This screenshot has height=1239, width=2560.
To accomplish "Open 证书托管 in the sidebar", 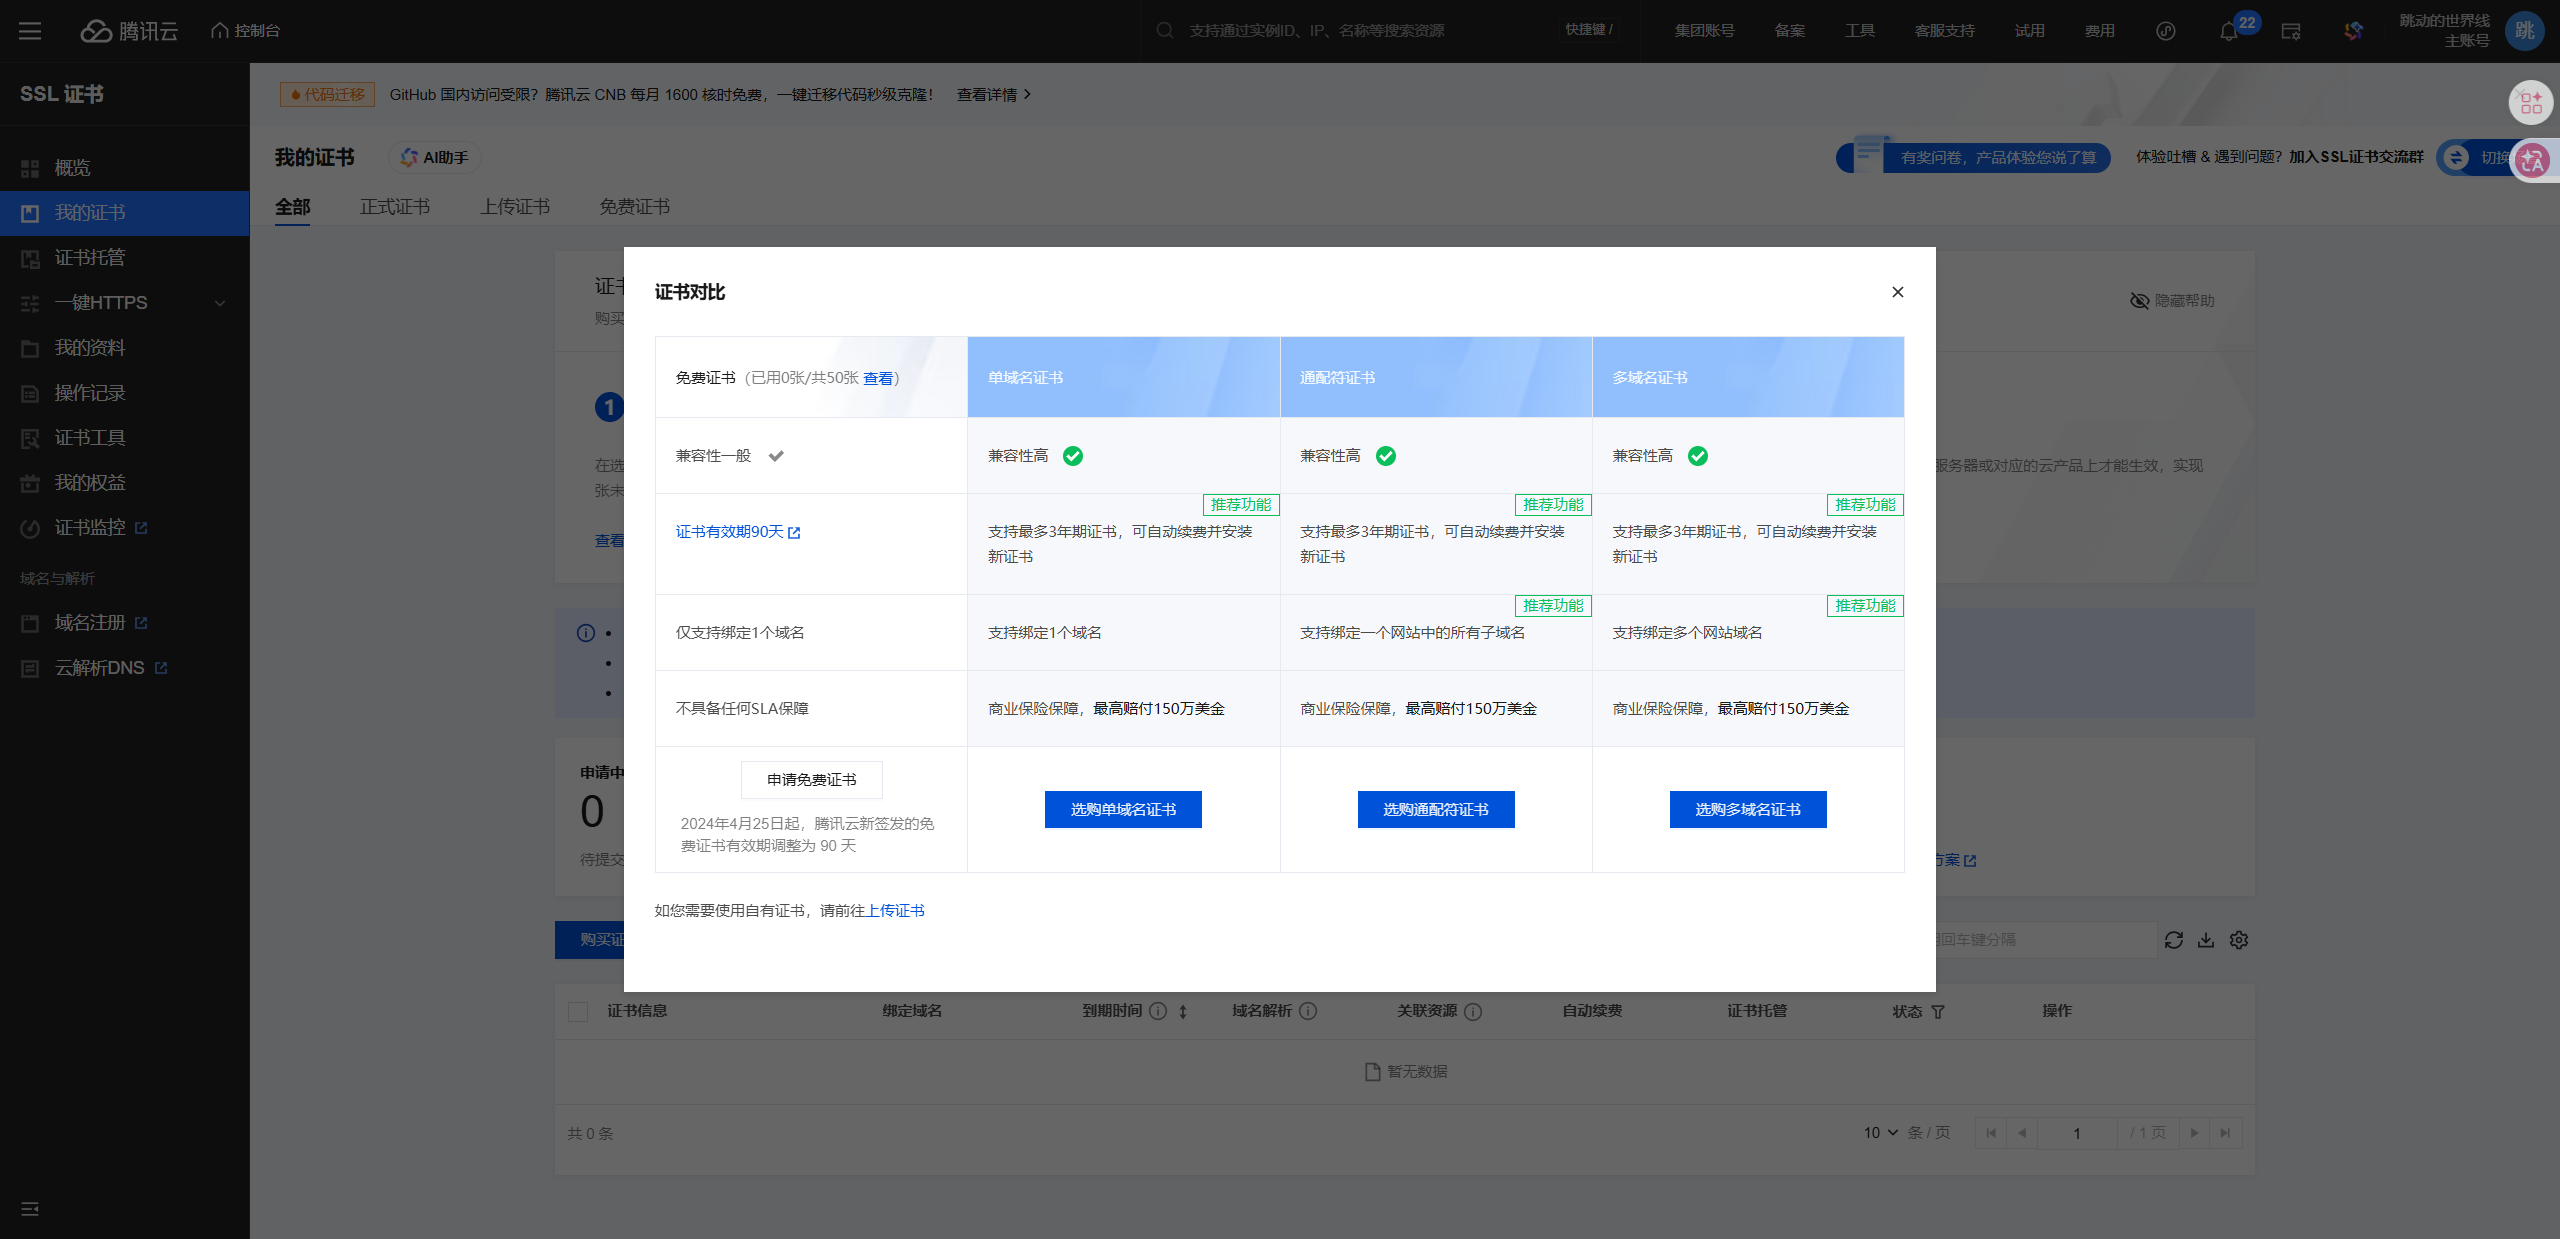I will click(124, 258).
